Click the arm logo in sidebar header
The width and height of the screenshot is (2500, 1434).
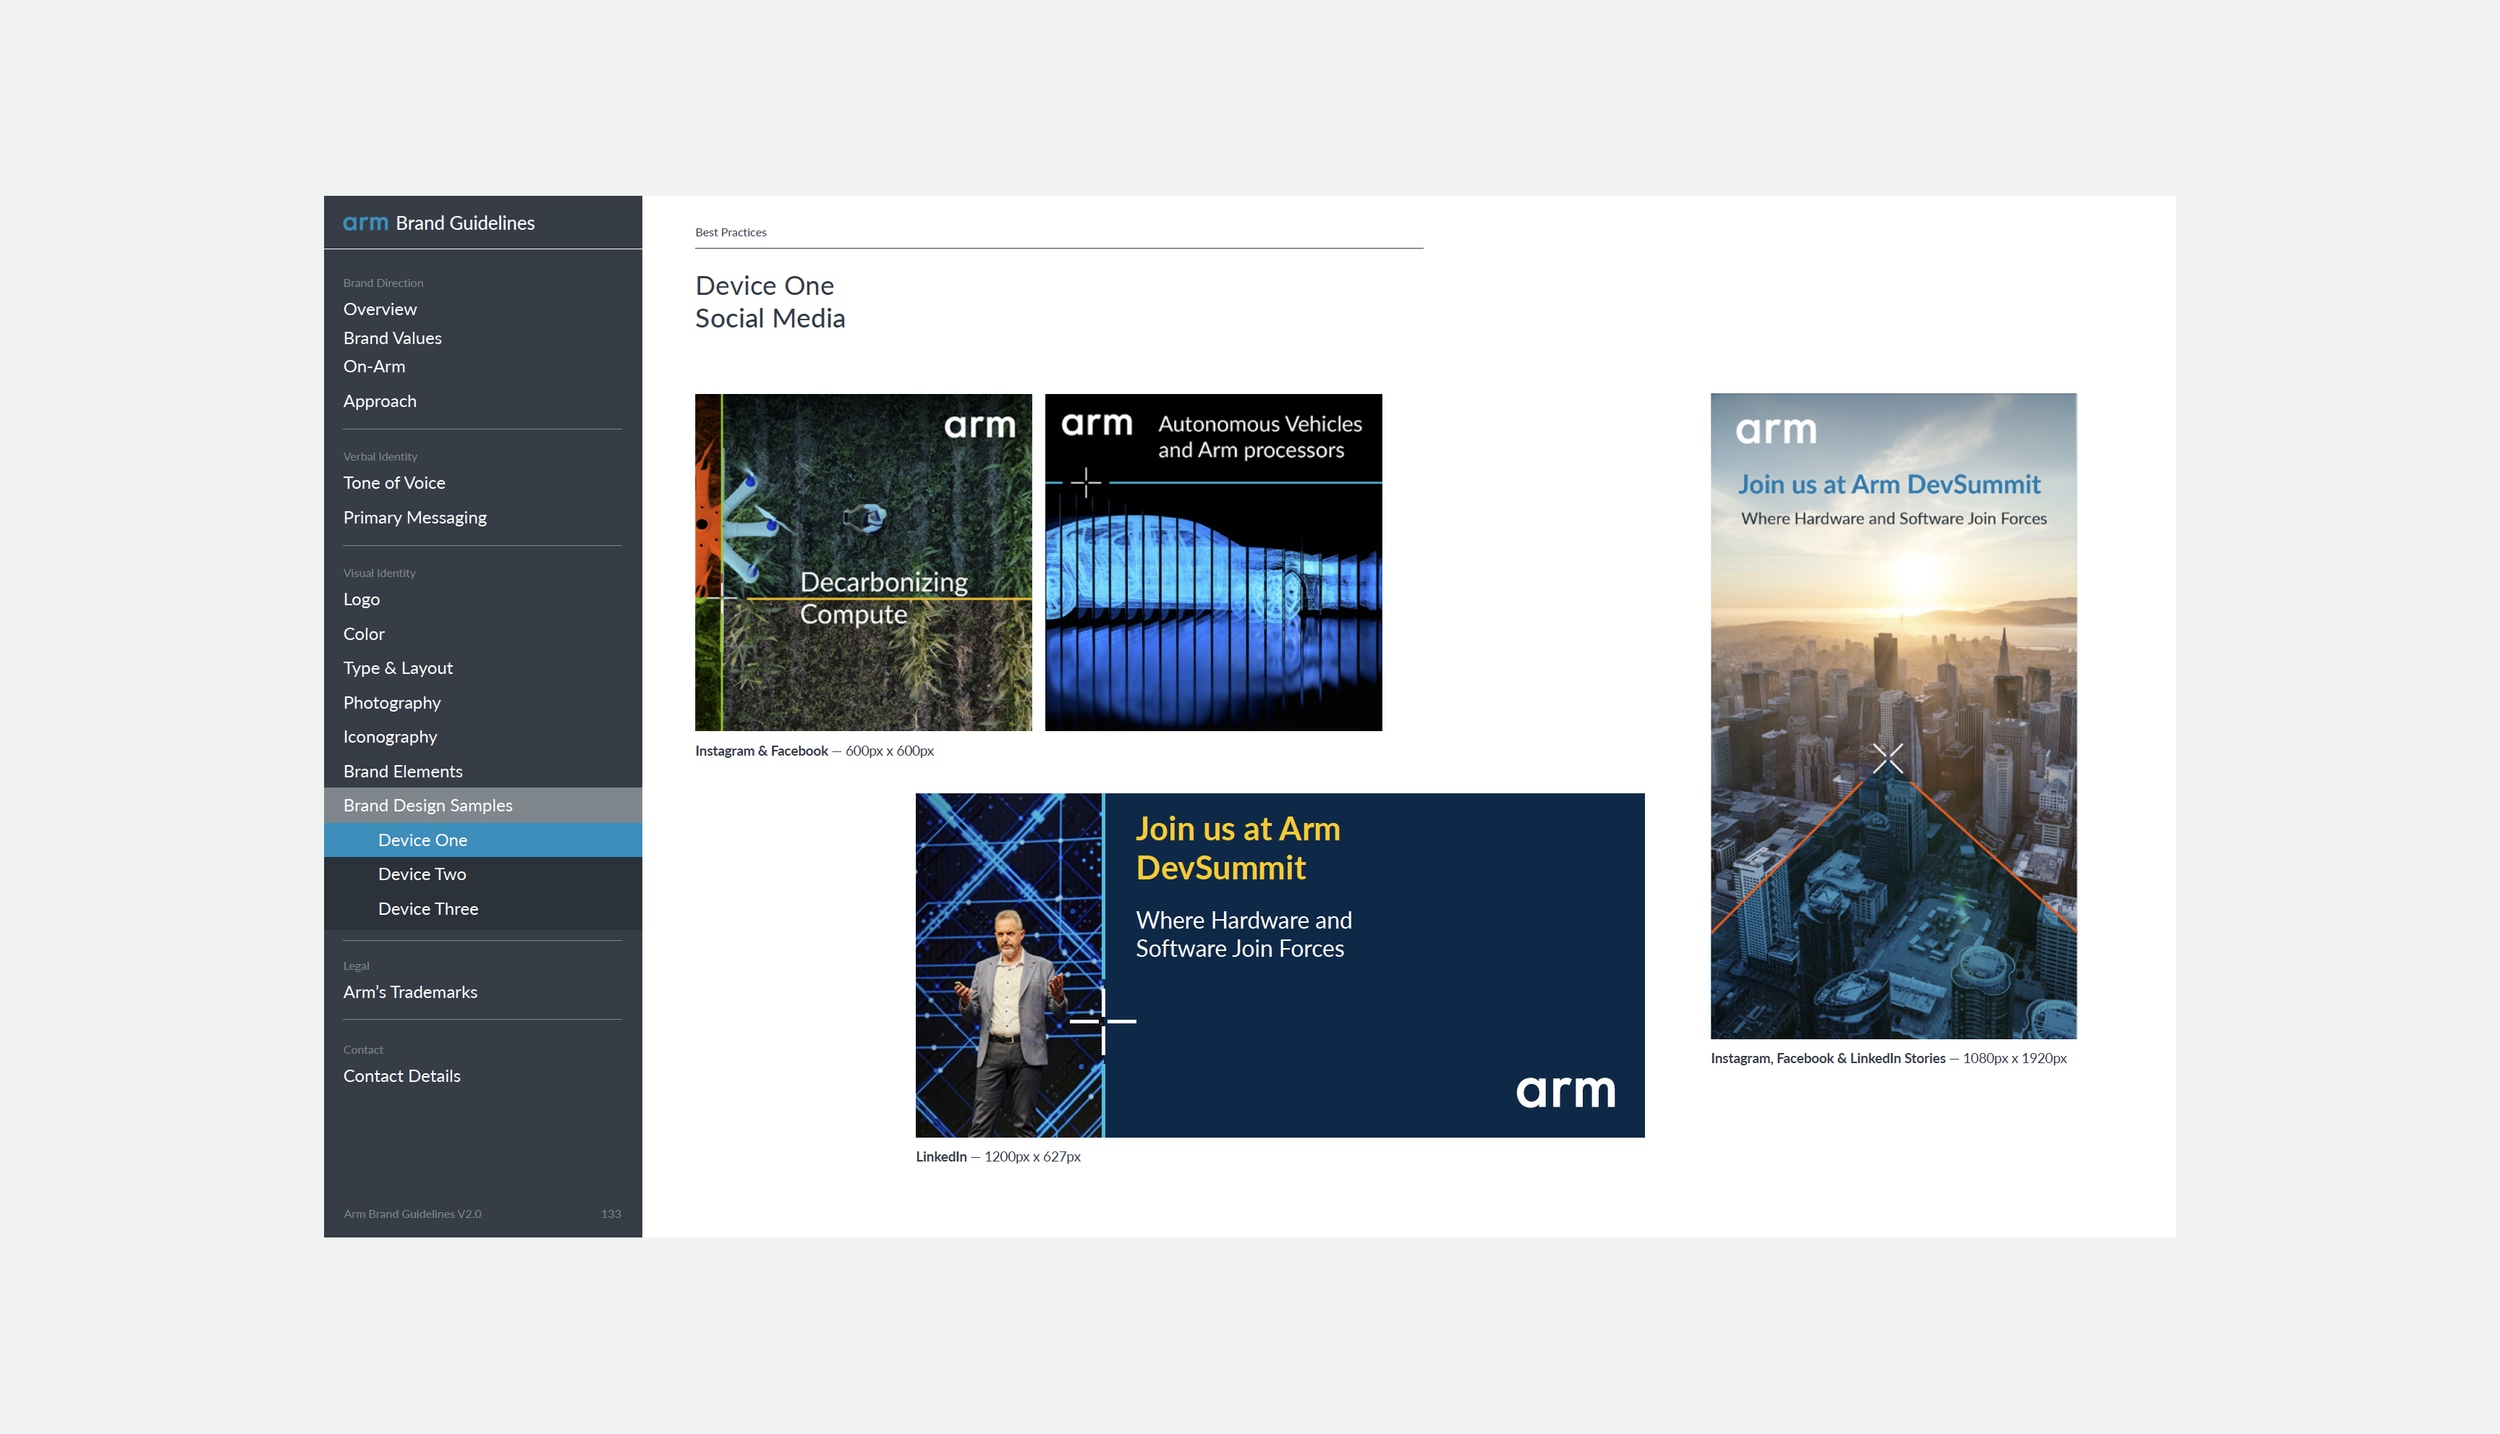[x=365, y=223]
